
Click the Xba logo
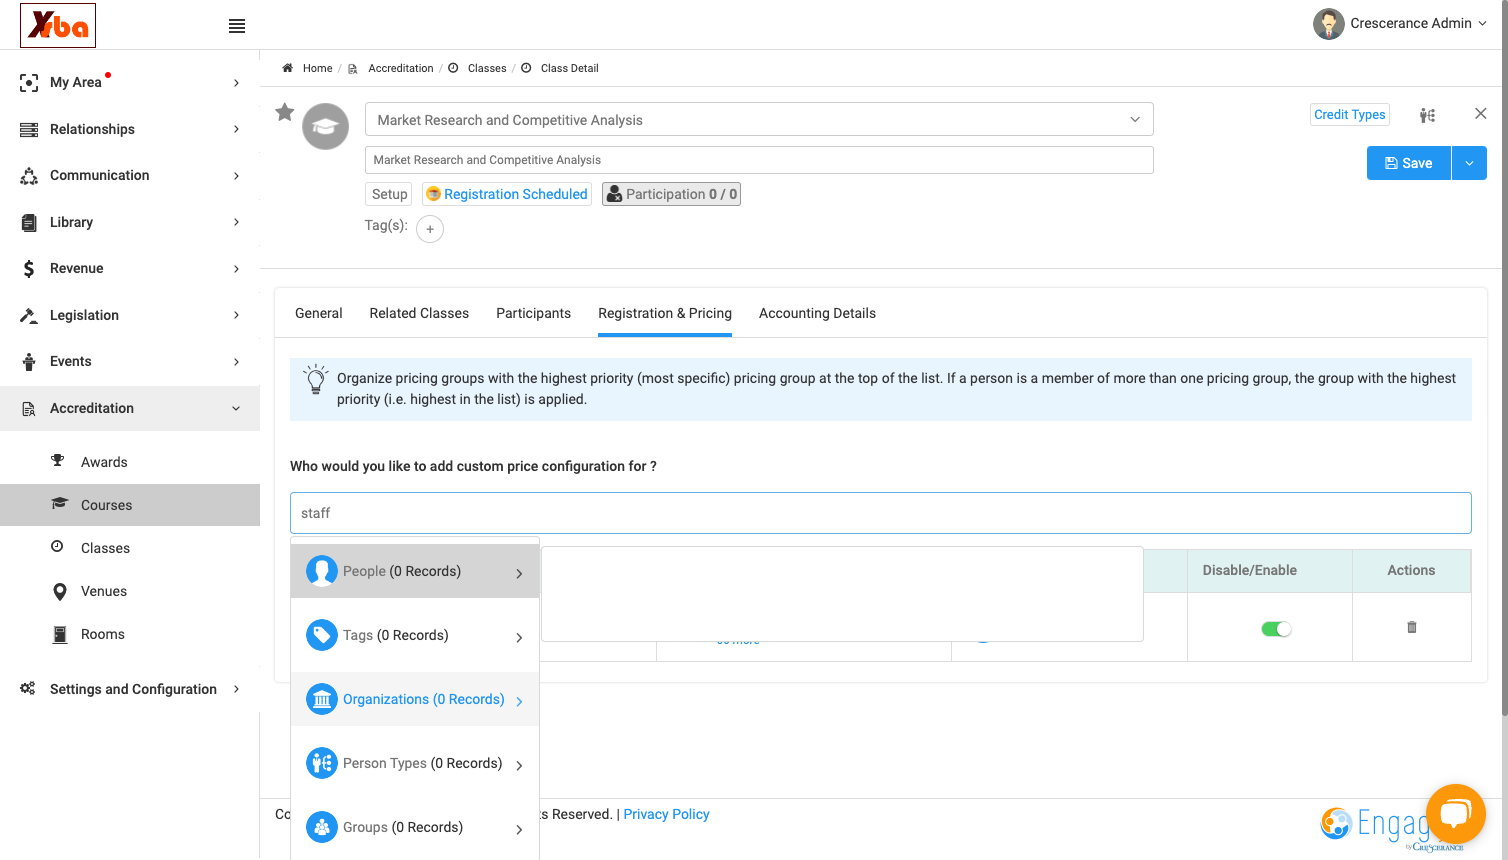(58, 25)
